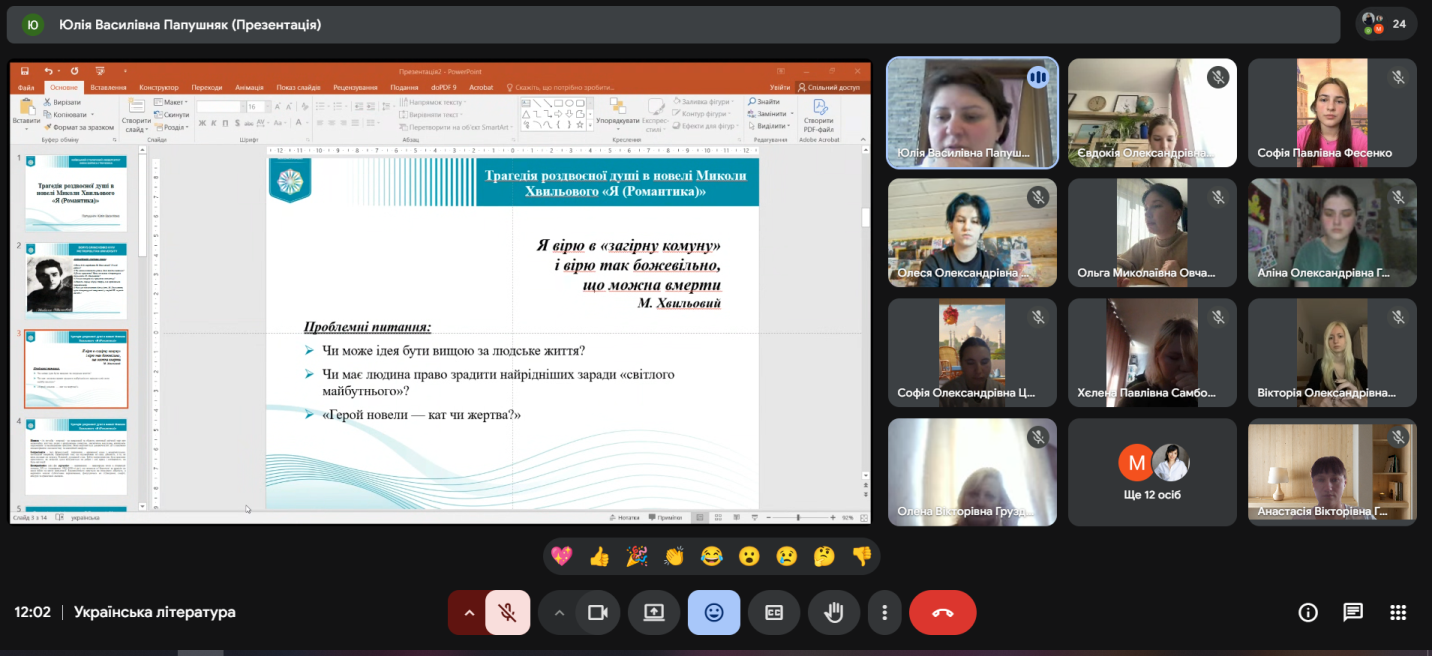Send the clapping hands emoji reaction

(674, 556)
